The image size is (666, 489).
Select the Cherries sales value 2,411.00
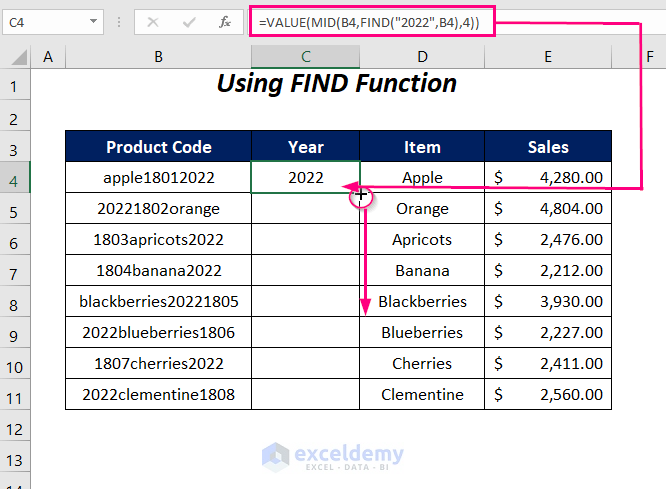click(548, 364)
